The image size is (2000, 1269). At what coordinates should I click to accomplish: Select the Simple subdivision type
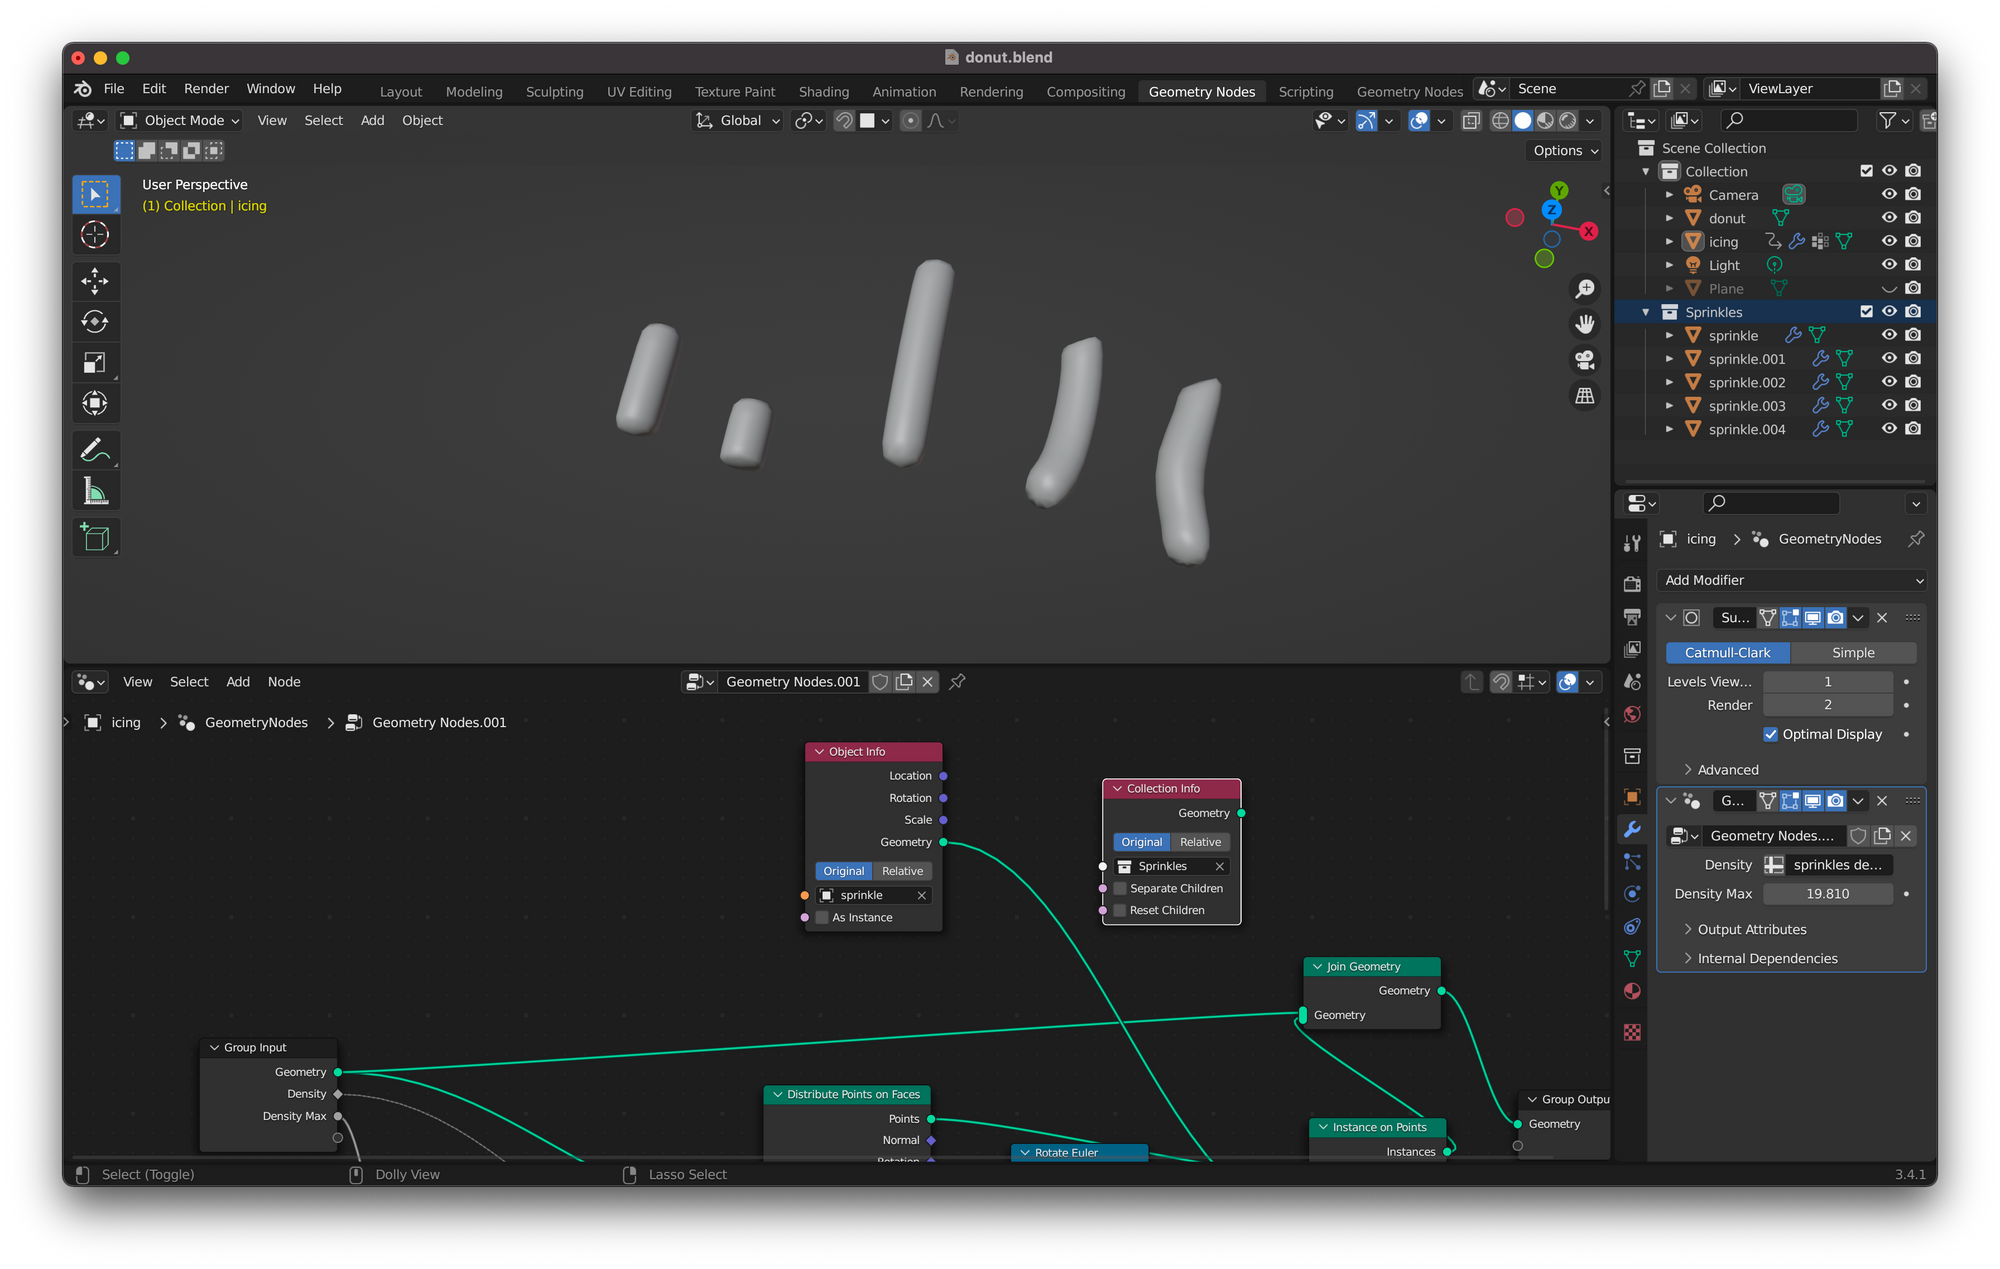coord(1853,653)
